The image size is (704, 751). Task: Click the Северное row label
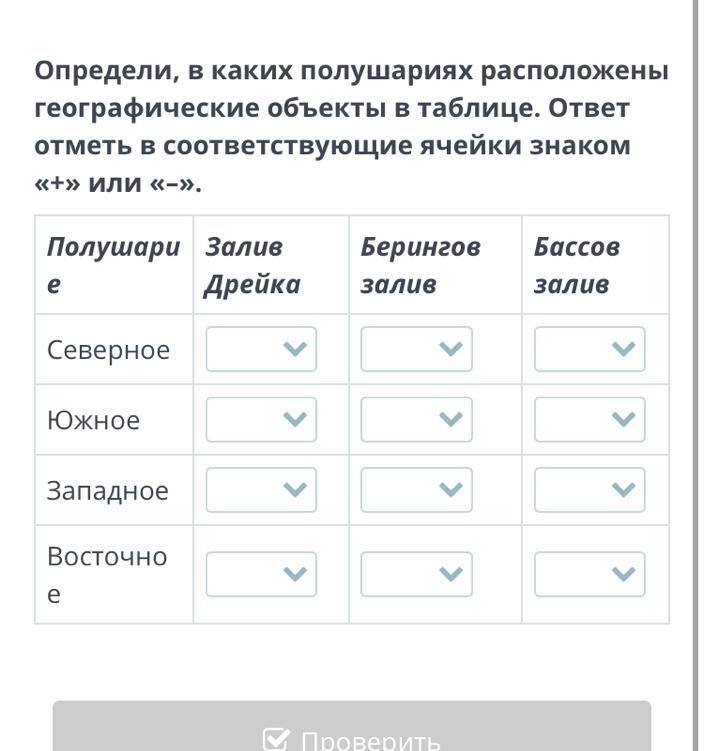108,350
